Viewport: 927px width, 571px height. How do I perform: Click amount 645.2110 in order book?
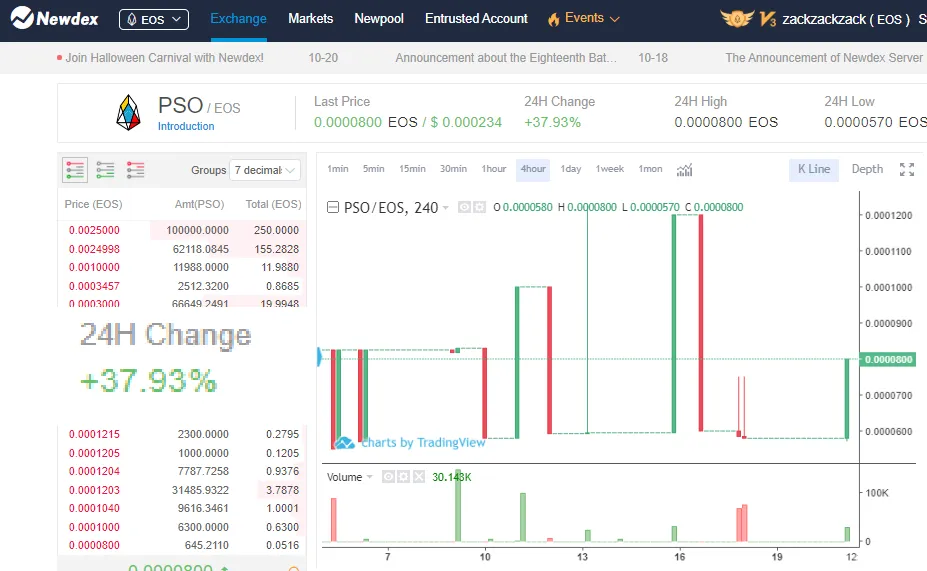point(206,545)
